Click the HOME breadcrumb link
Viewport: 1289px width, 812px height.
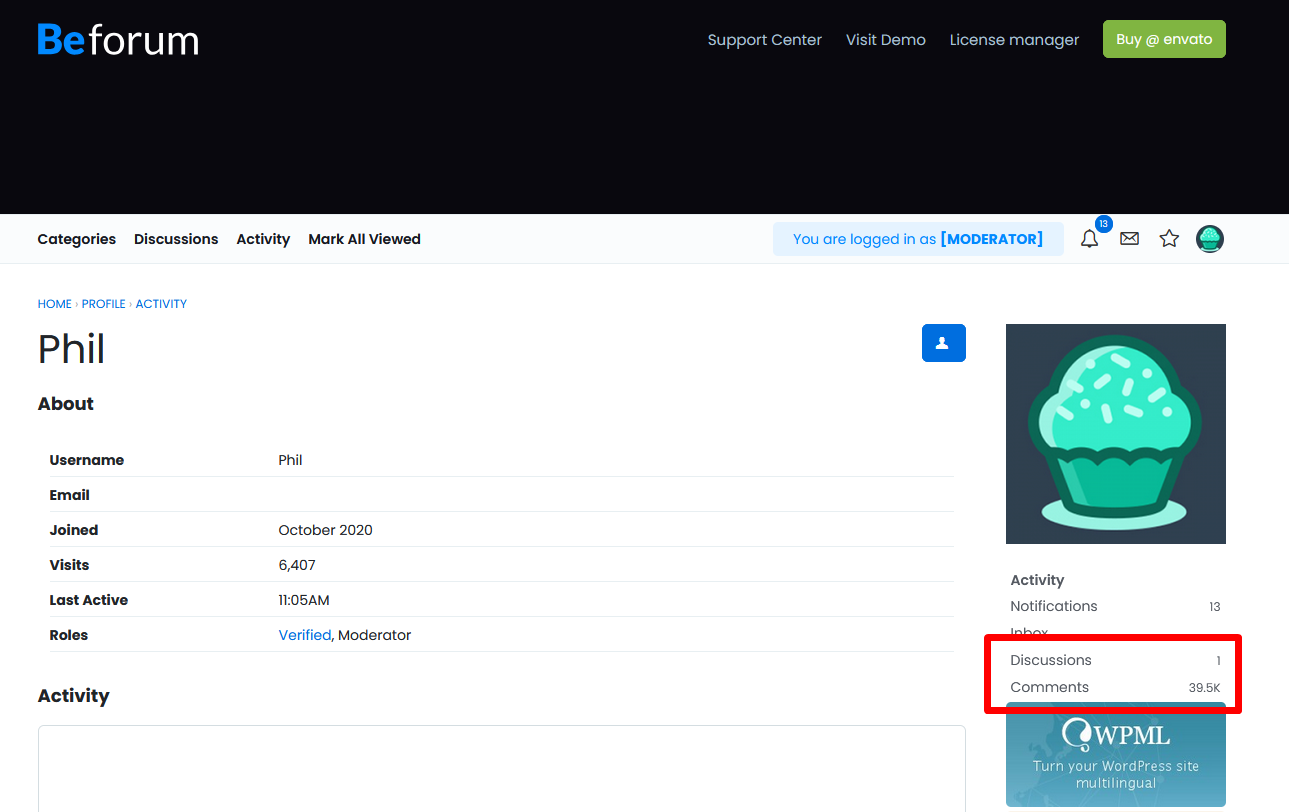pyautogui.click(x=55, y=304)
